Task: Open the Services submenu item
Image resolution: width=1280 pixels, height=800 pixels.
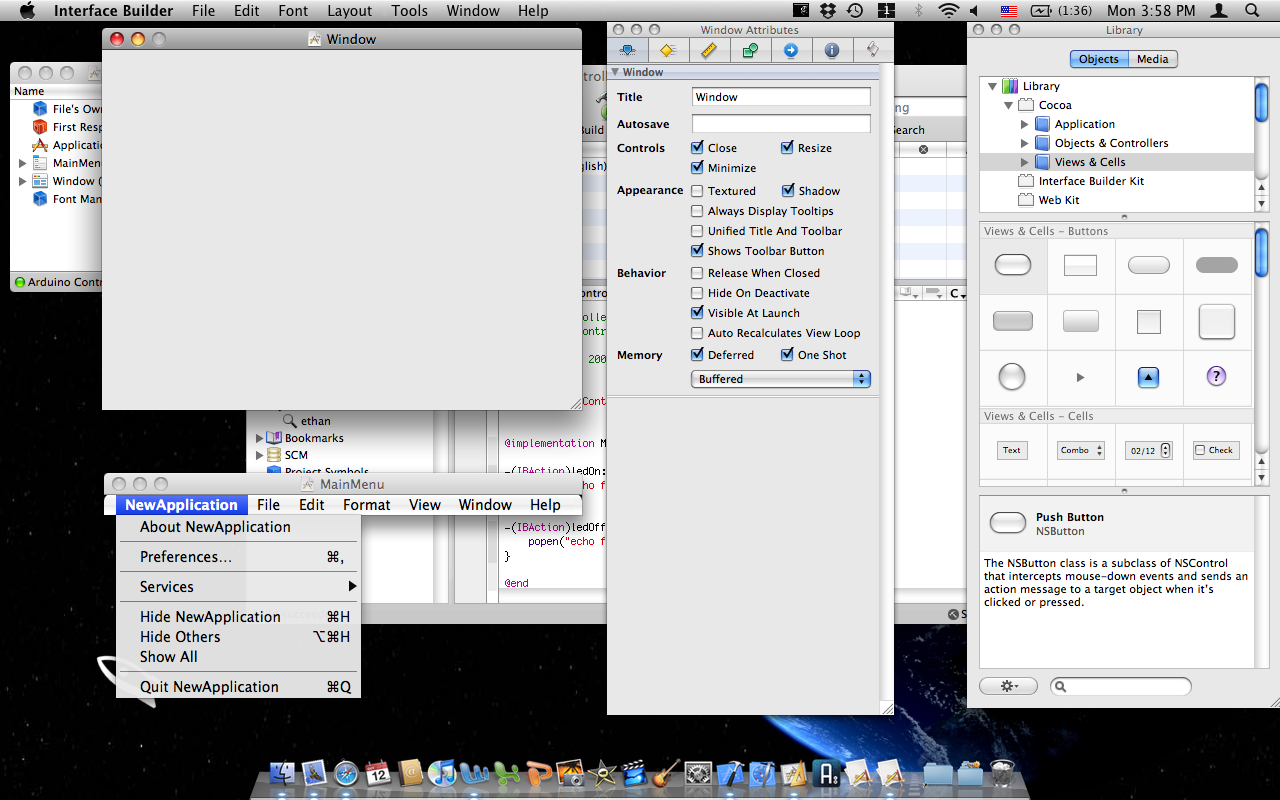Action: coord(238,587)
